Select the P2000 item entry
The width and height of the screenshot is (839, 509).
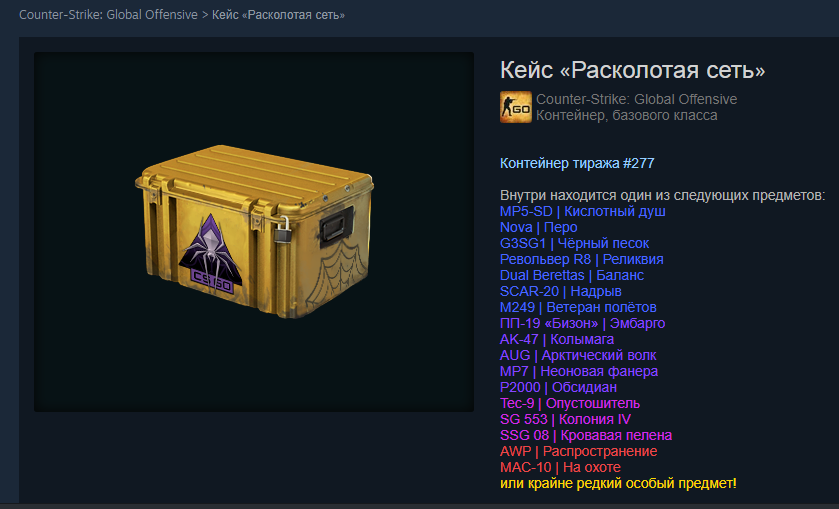[x=558, y=388]
